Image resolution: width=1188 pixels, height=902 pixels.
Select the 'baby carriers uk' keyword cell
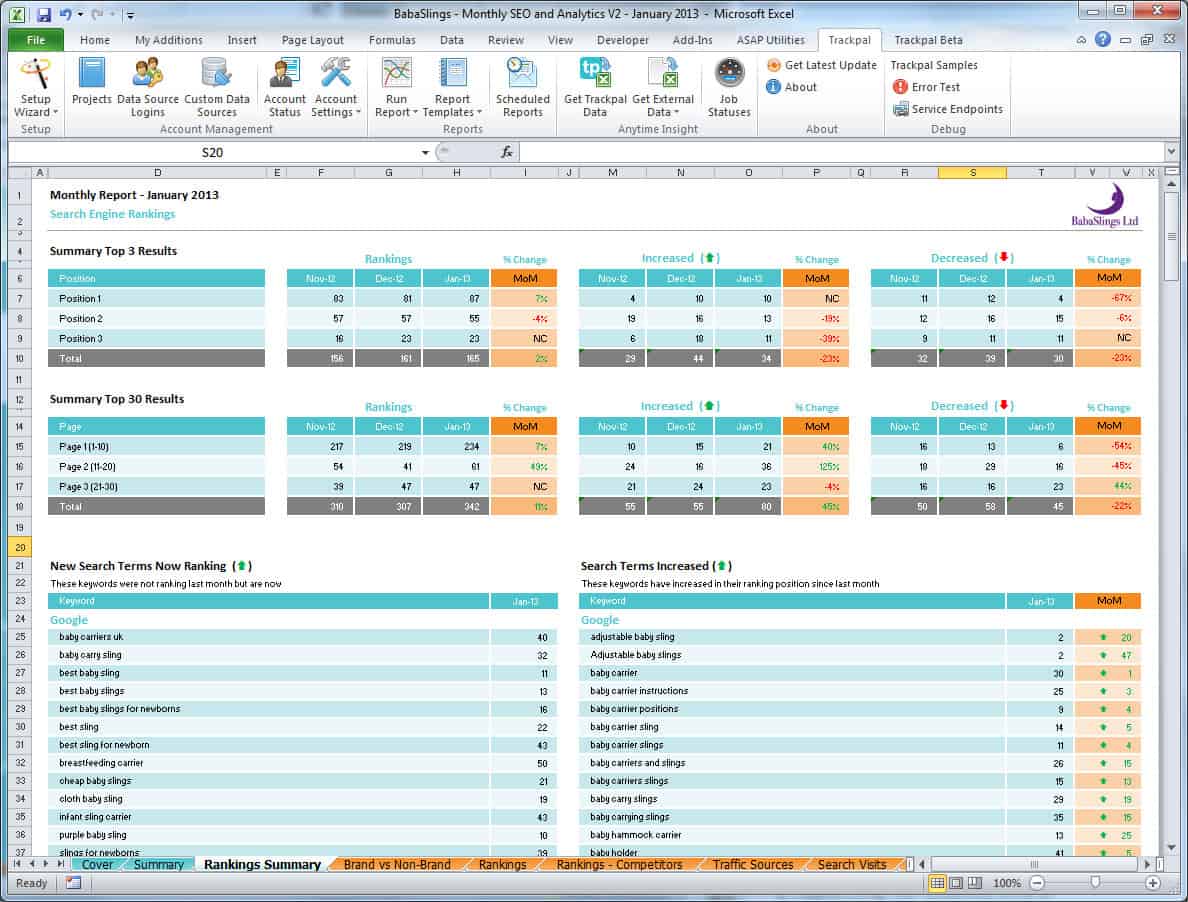point(268,638)
